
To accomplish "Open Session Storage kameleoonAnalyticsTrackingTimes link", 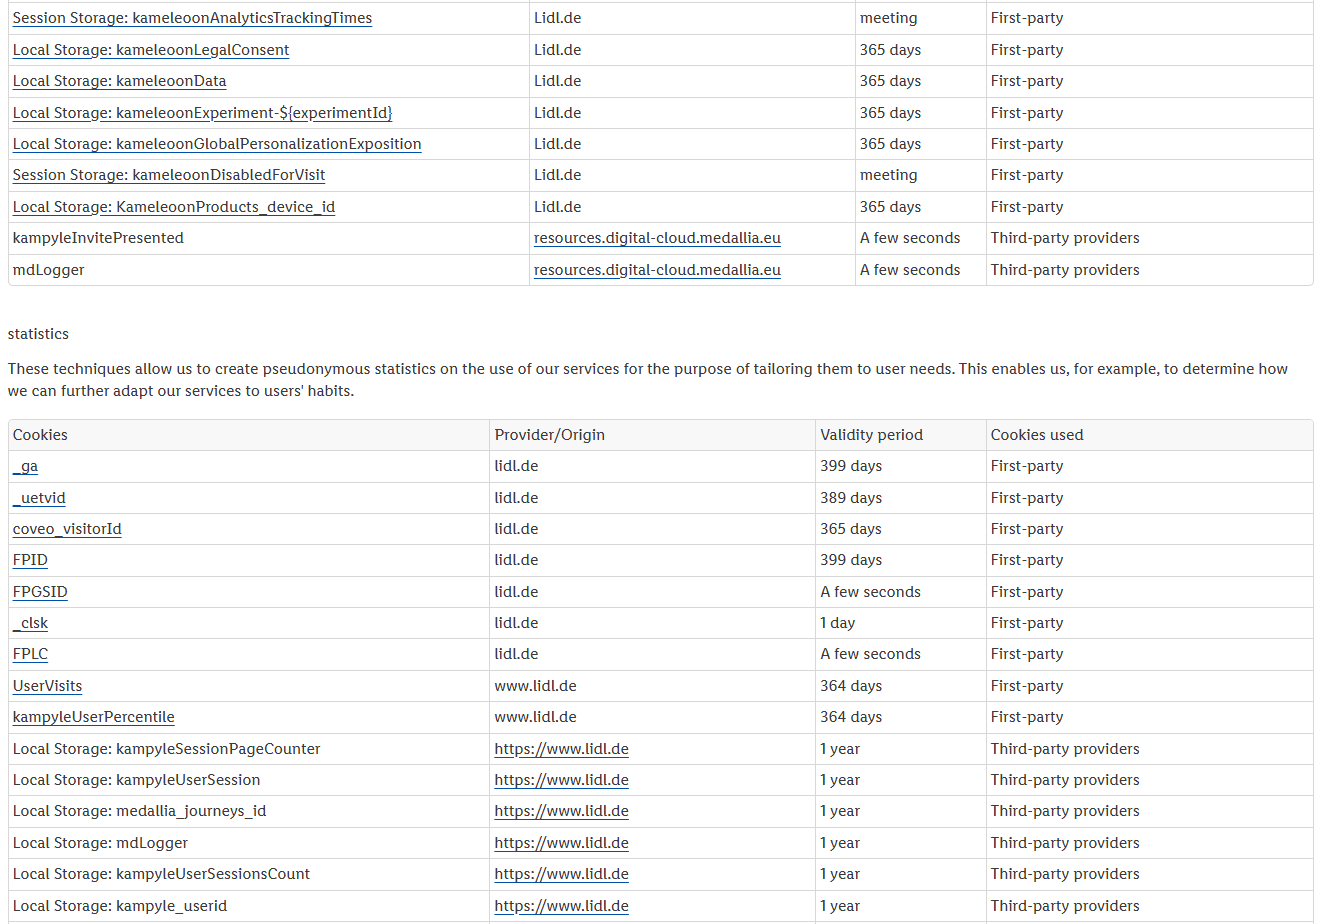I will point(192,18).
